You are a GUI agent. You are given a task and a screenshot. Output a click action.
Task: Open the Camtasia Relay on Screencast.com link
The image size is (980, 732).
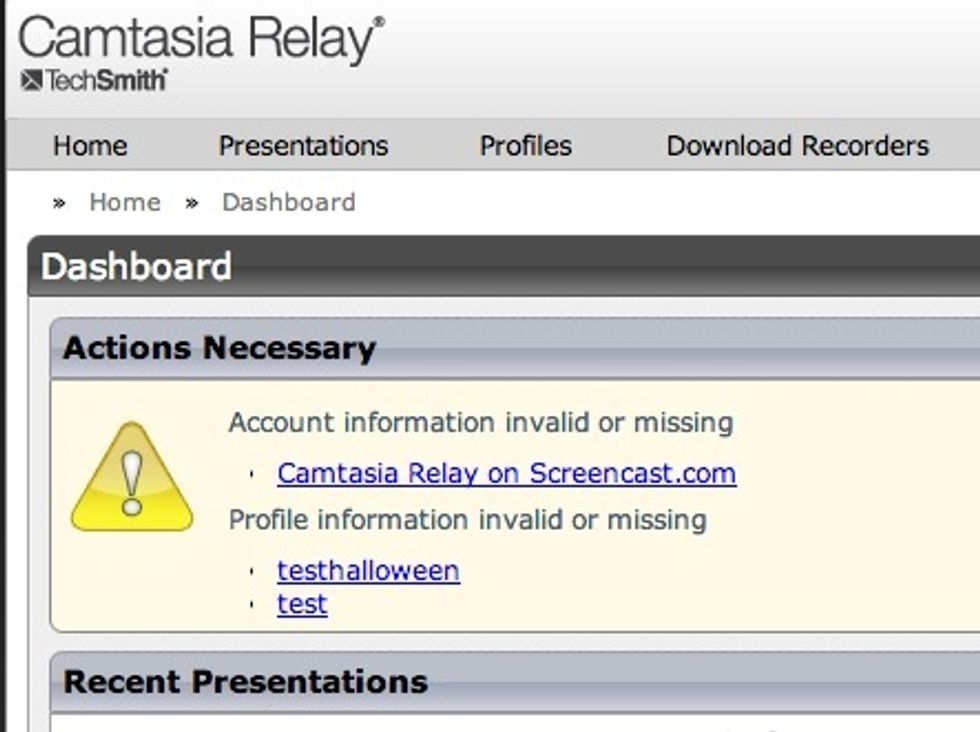(x=506, y=473)
